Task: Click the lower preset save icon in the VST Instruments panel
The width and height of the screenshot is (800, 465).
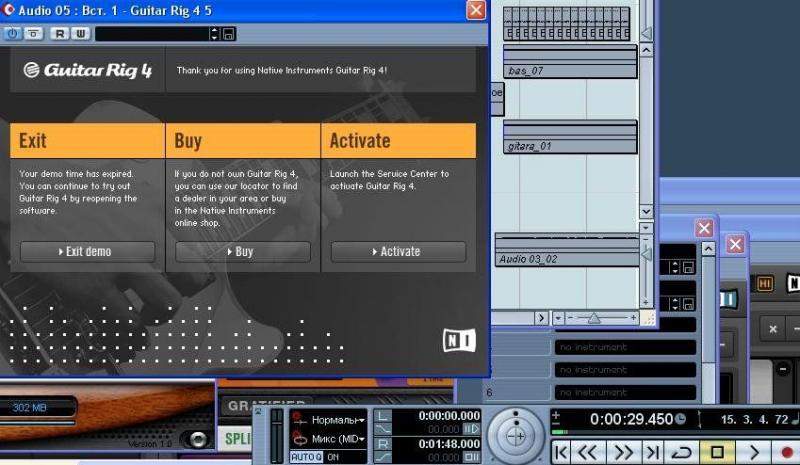Action: coord(688,304)
